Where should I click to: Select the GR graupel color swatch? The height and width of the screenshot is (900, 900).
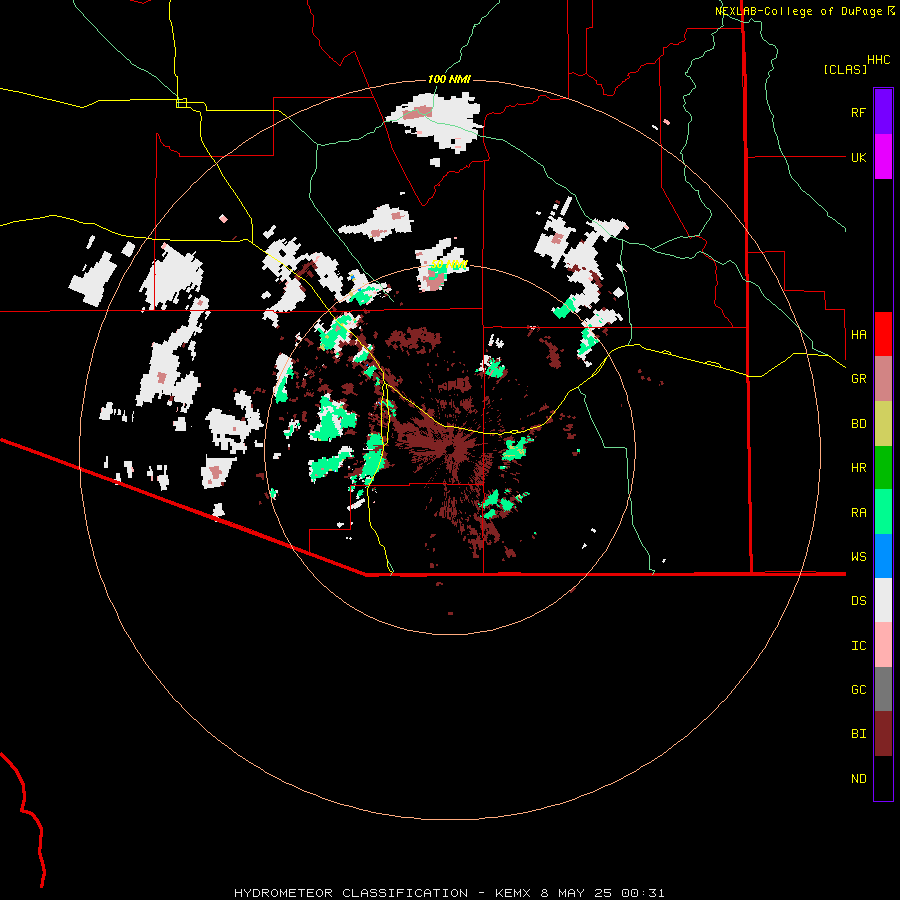(x=883, y=378)
